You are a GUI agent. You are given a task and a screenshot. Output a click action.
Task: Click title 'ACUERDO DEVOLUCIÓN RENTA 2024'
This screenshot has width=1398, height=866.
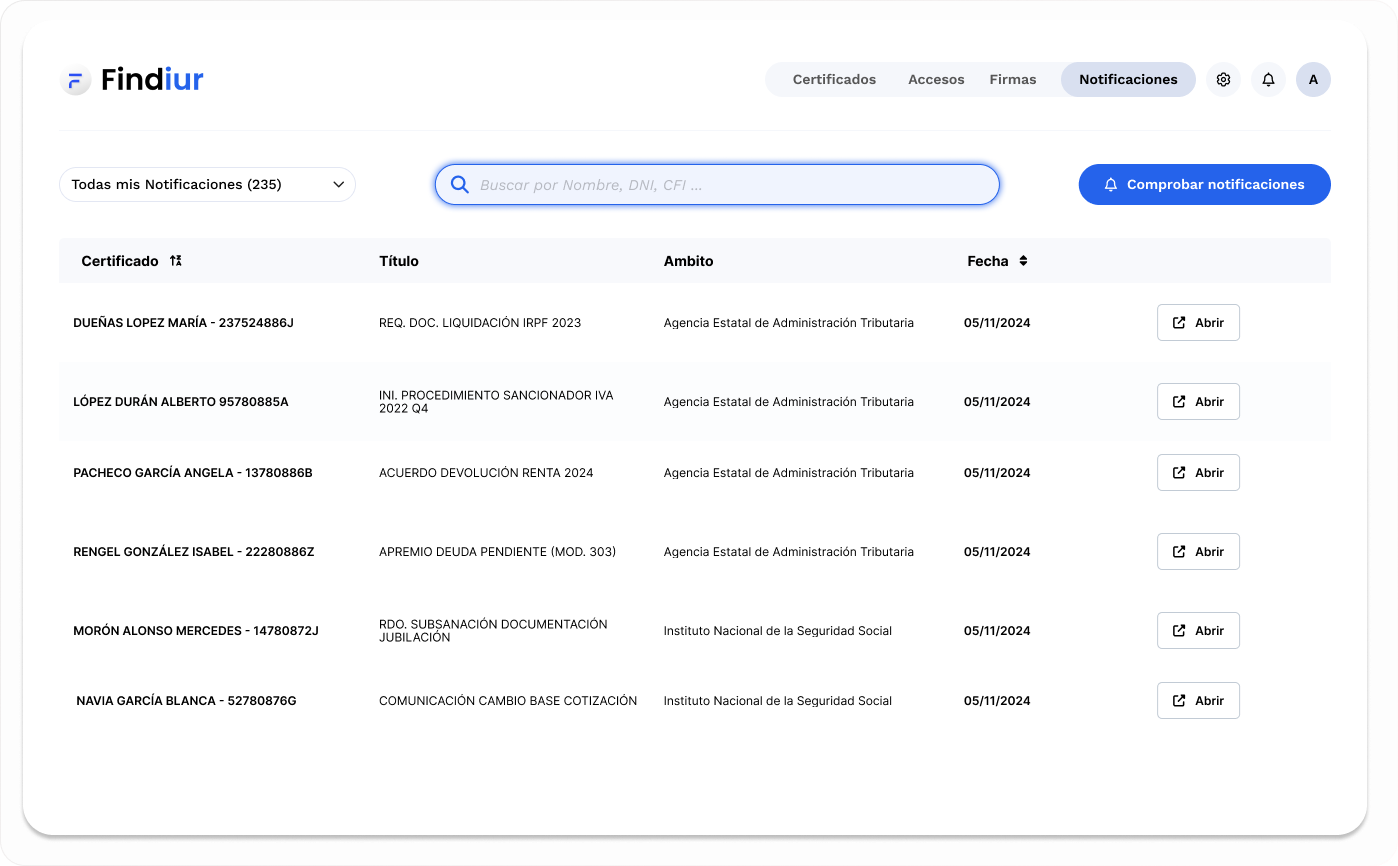pos(486,473)
